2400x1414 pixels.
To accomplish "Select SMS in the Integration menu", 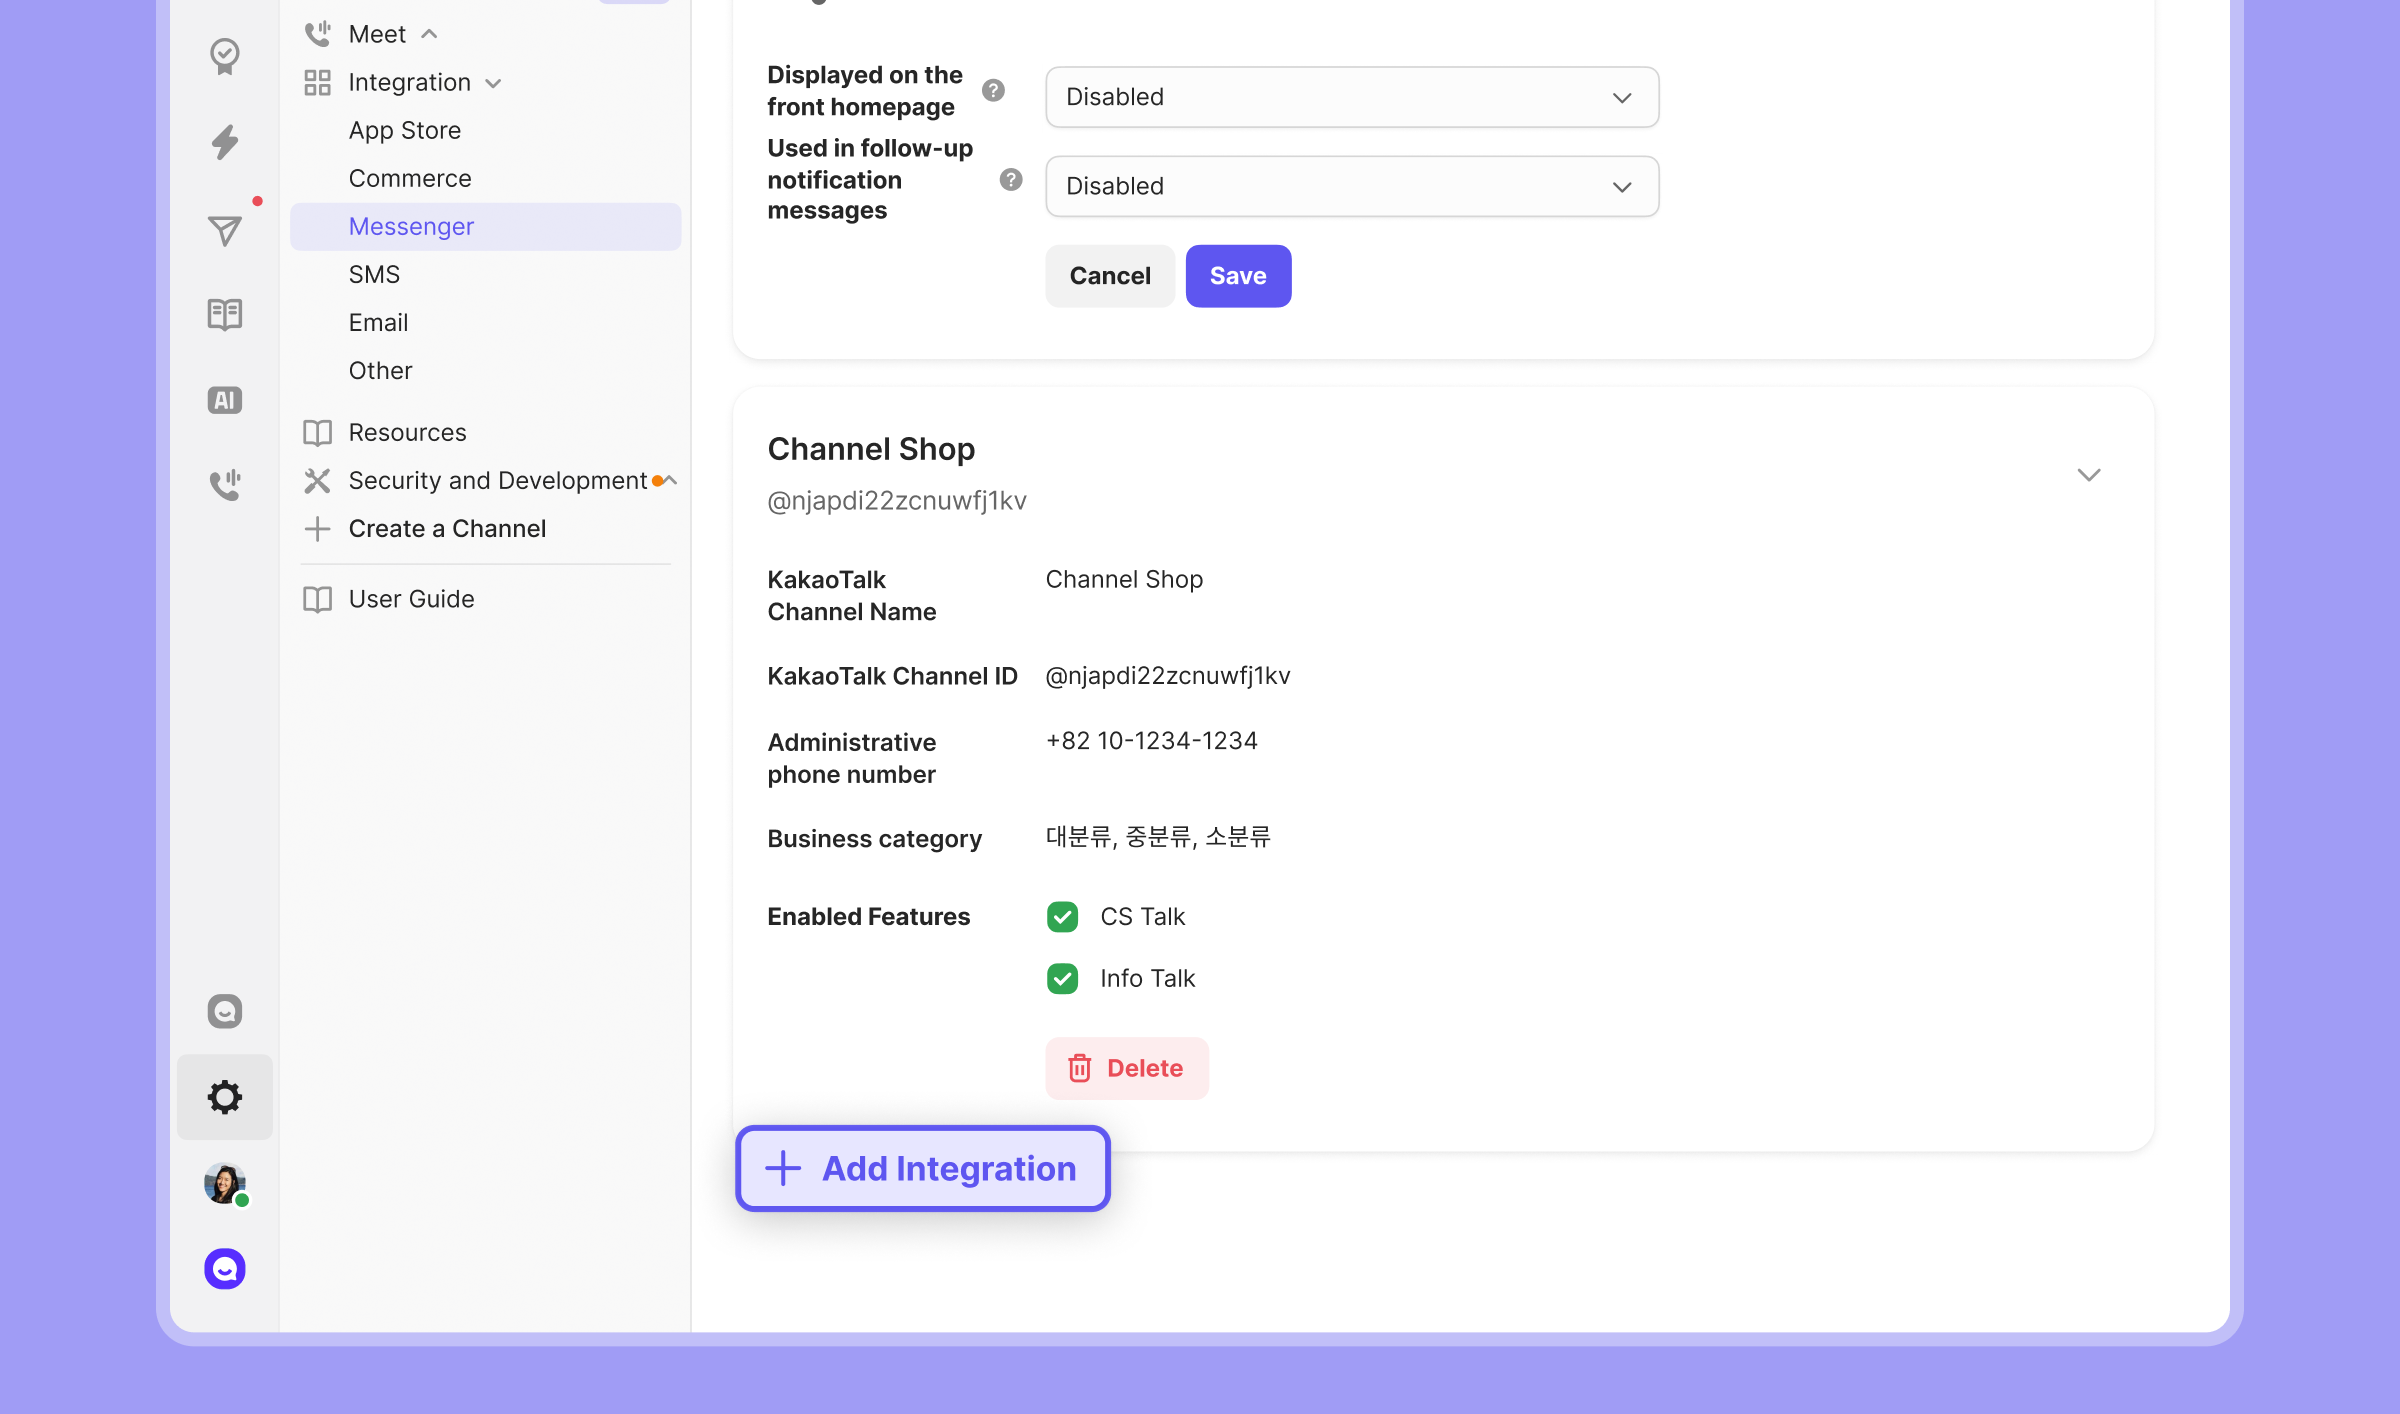I will tap(374, 274).
